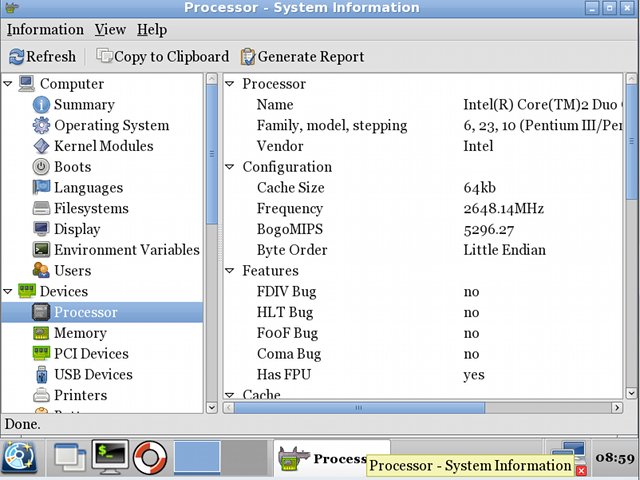Toggle the Cache section expander

point(229,395)
